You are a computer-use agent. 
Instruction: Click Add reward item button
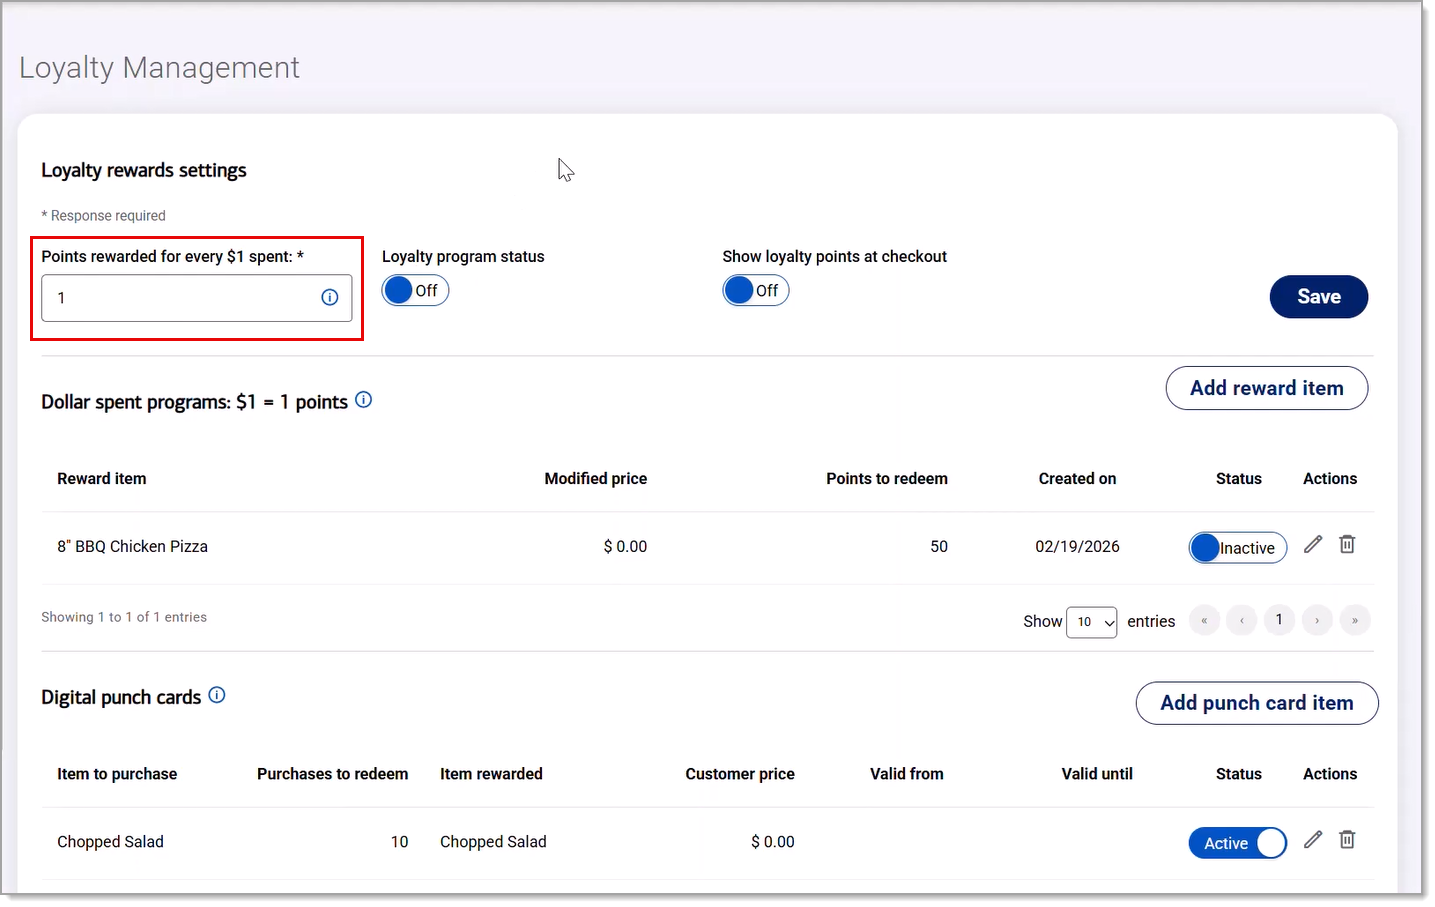pos(1267,388)
